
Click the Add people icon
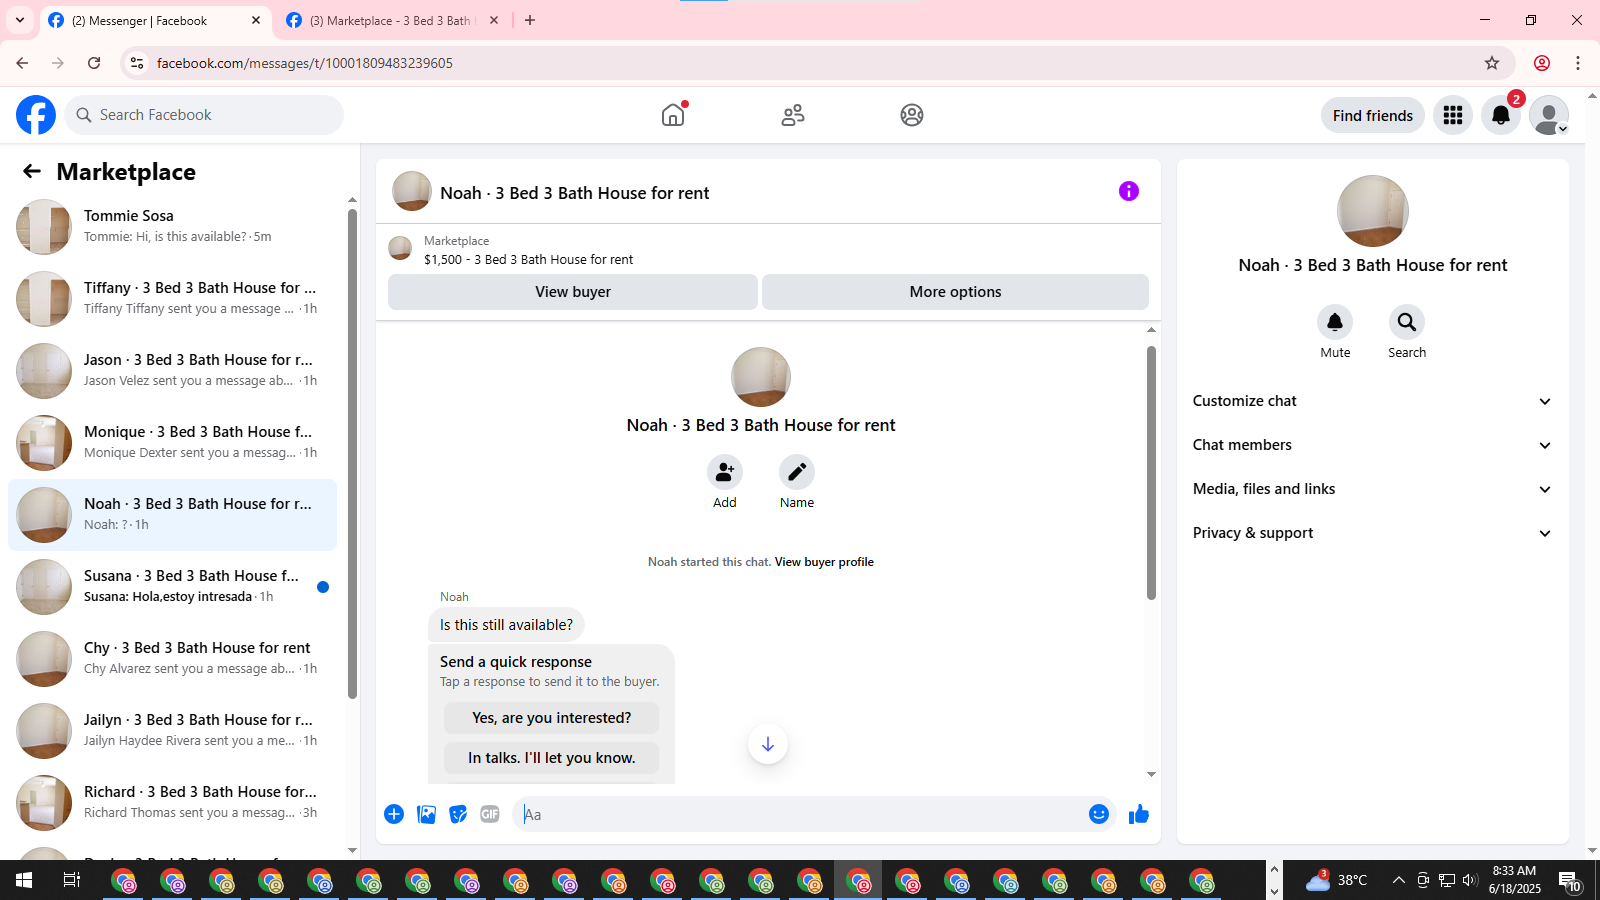point(725,472)
